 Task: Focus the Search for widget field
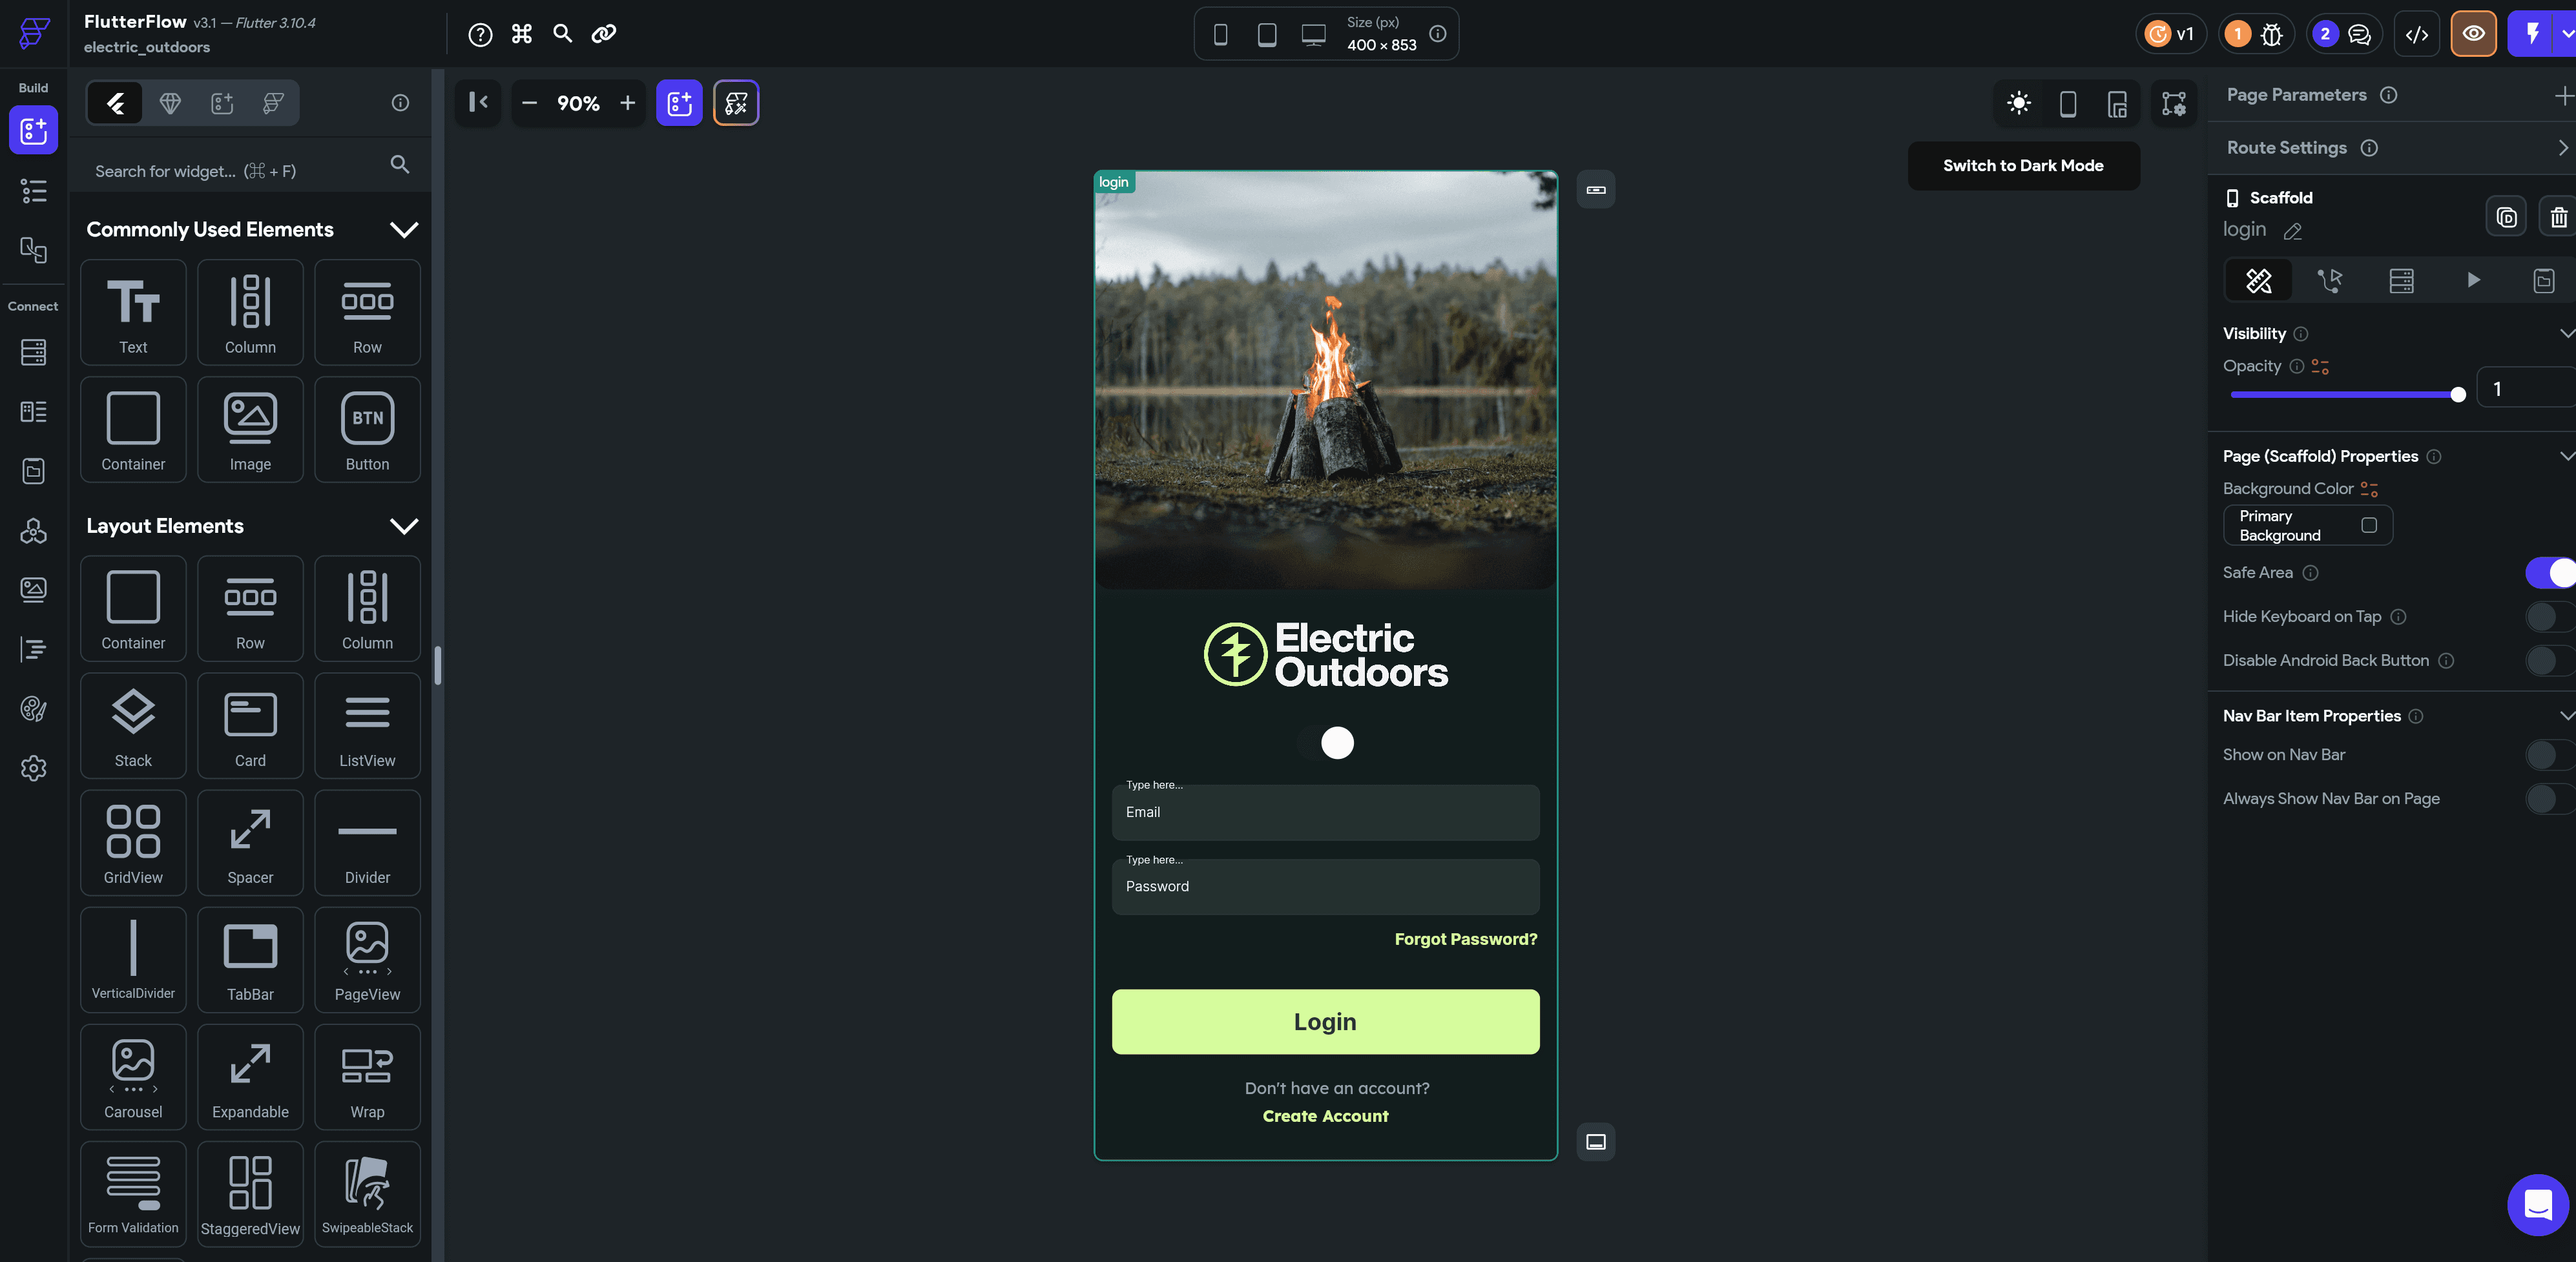click(x=250, y=171)
